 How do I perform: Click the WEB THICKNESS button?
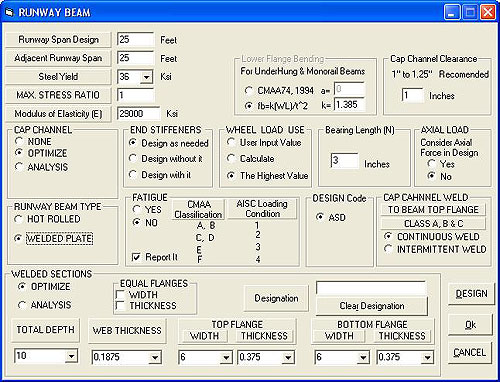[x=127, y=330]
